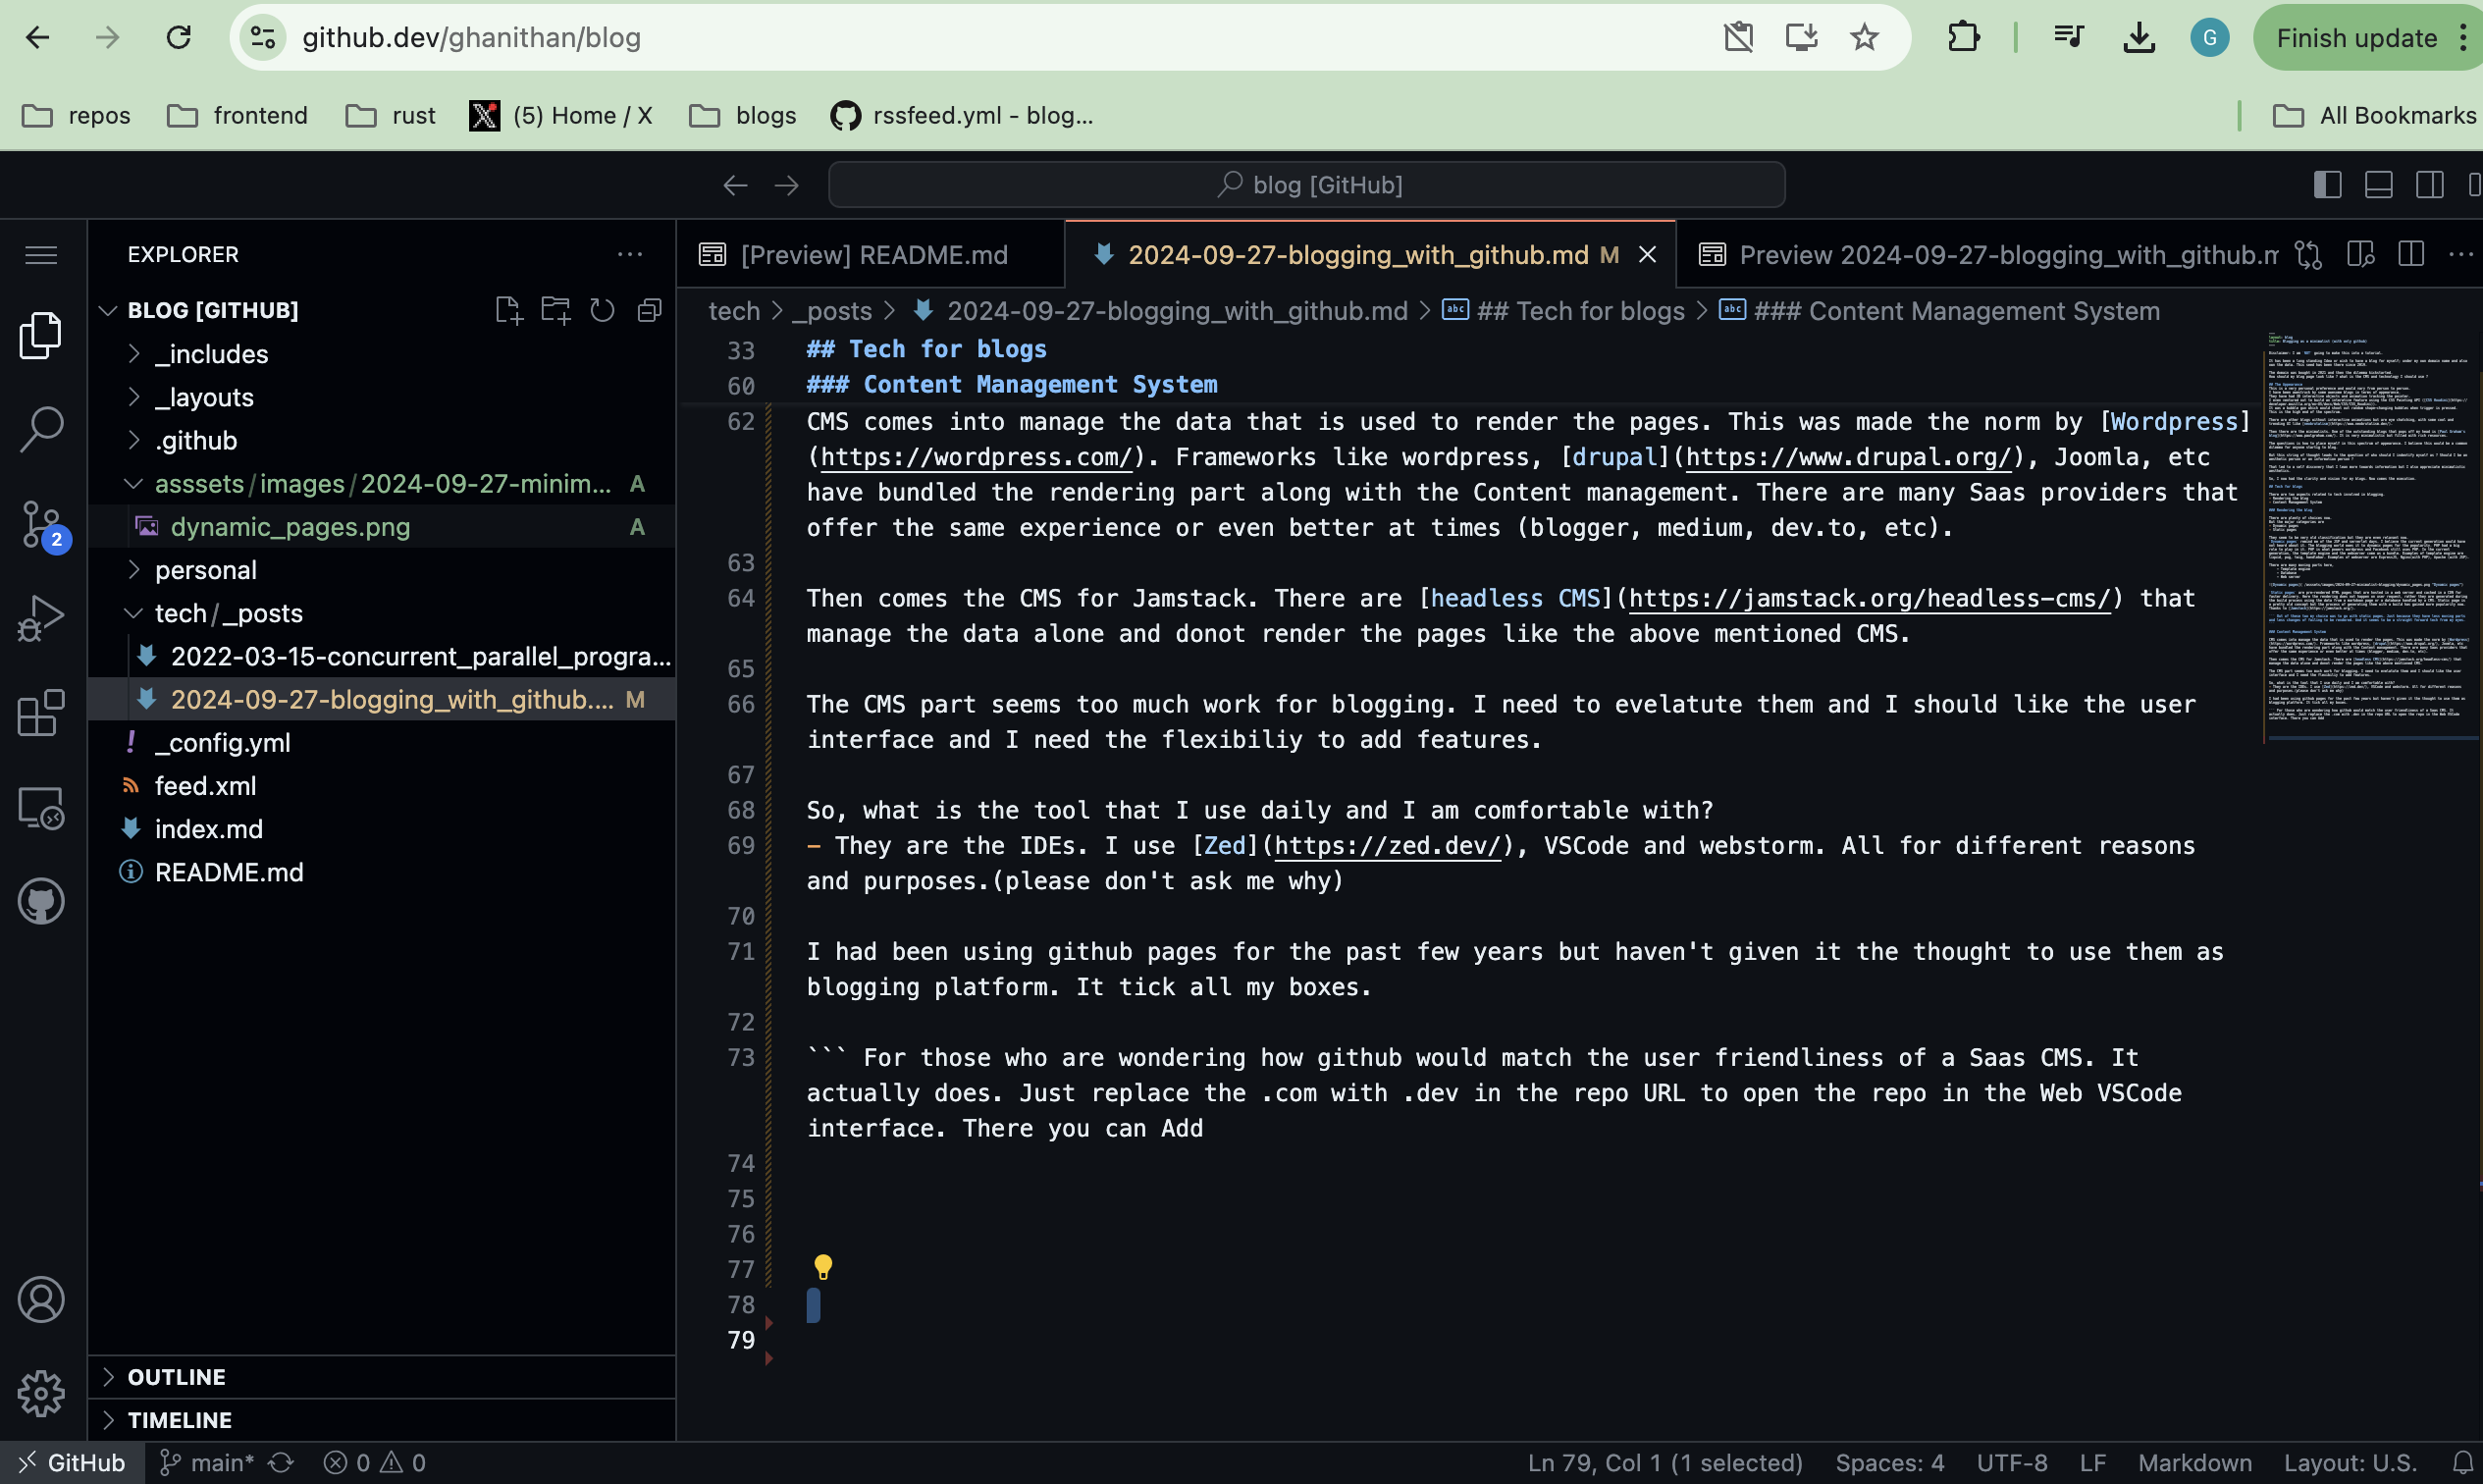Show code actions lightbulb
This screenshot has width=2483, height=1484.
pyautogui.click(x=823, y=1267)
